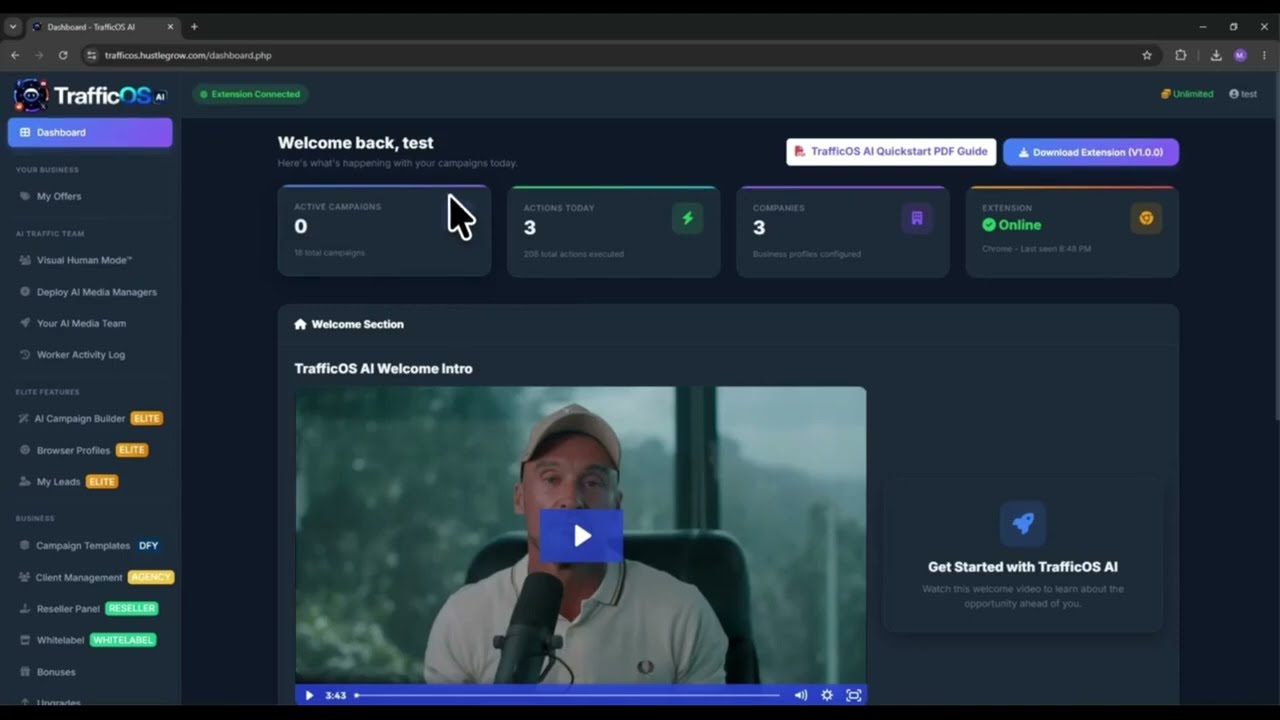Image resolution: width=1280 pixels, height=720 pixels.
Task: Click the Campaign Templates icon
Action: (25, 545)
